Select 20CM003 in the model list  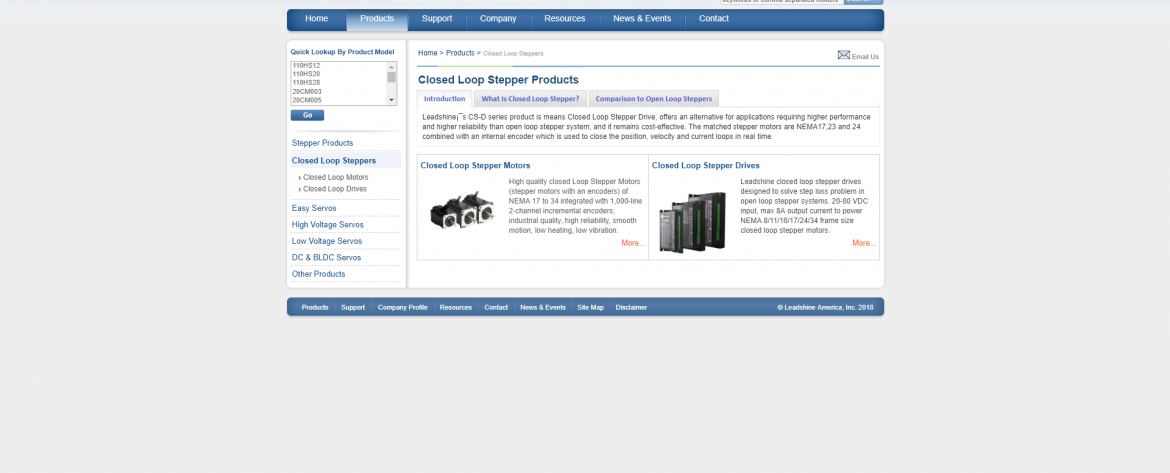point(307,91)
